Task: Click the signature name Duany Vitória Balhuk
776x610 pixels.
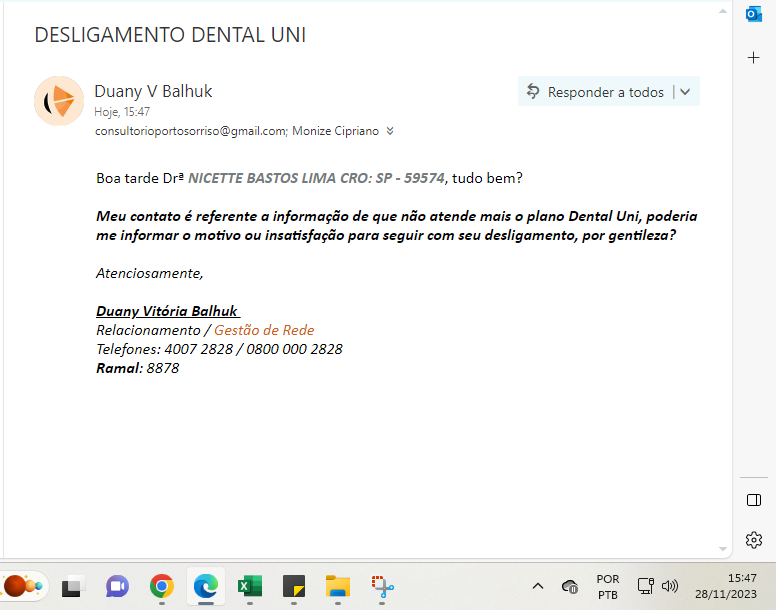Action: 168,311
